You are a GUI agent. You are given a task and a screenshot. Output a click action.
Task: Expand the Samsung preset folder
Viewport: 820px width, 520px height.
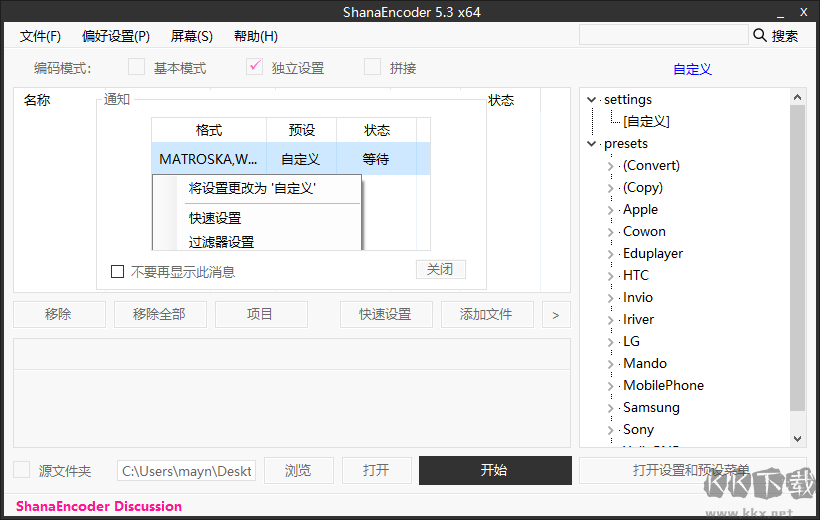click(x=610, y=408)
